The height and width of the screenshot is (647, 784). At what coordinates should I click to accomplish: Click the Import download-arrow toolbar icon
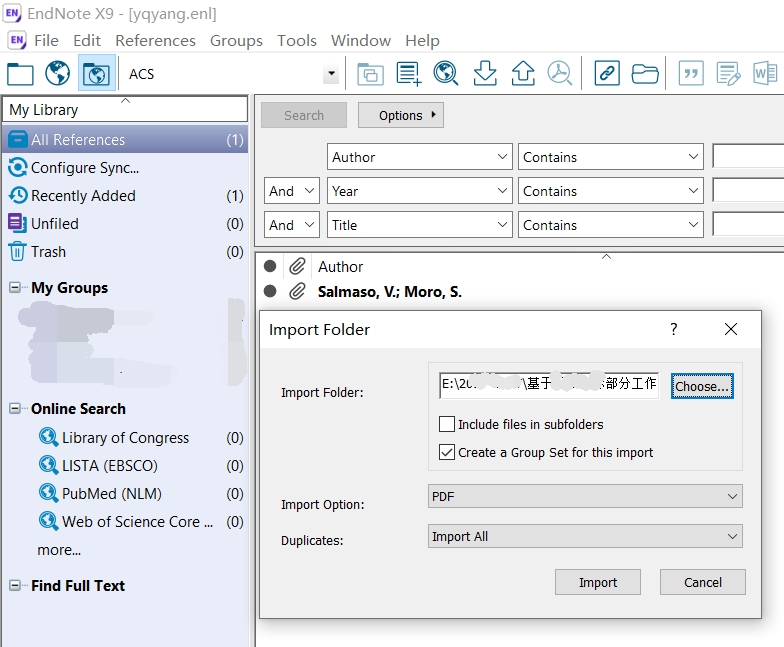[485, 74]
